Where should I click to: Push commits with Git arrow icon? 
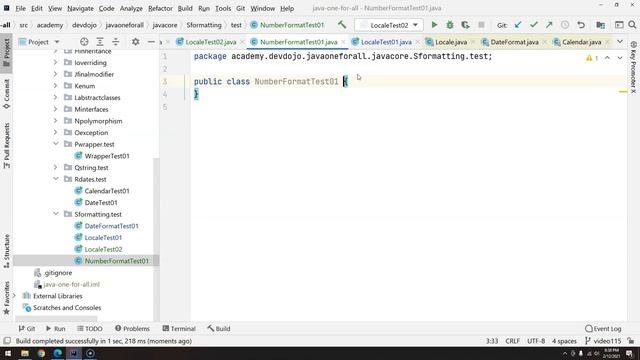pos(549,25)
